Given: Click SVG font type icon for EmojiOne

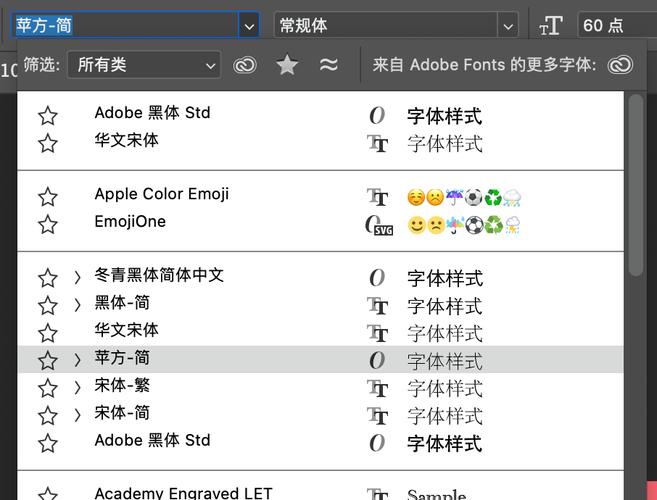Looking at the screenshot, I should (x=379, y=225).
